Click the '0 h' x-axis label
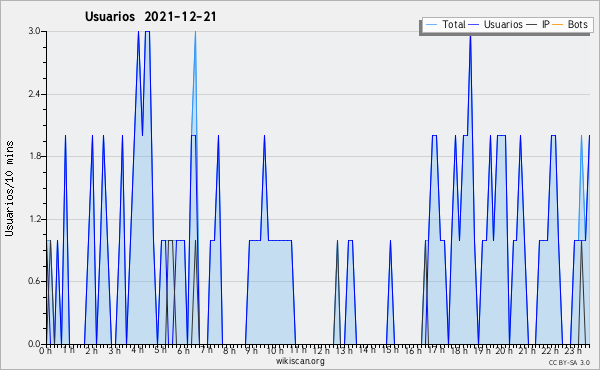600x370 pixels. (x=45, y=350)
